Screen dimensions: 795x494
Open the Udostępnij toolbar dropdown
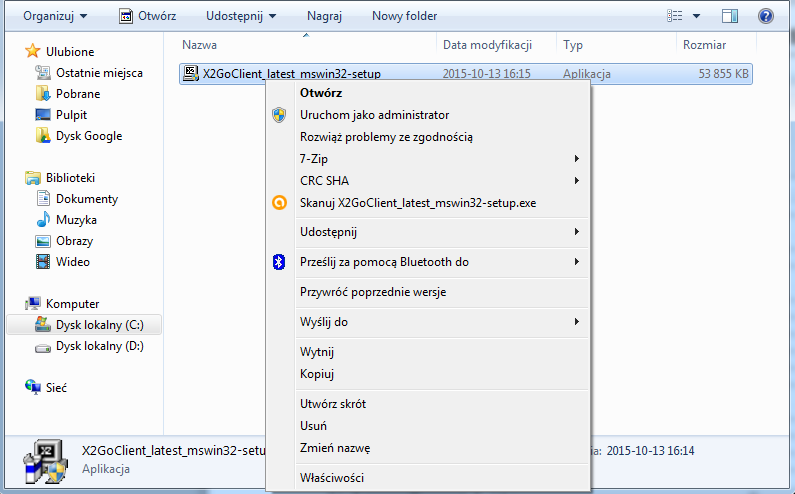tap(241, 16)
